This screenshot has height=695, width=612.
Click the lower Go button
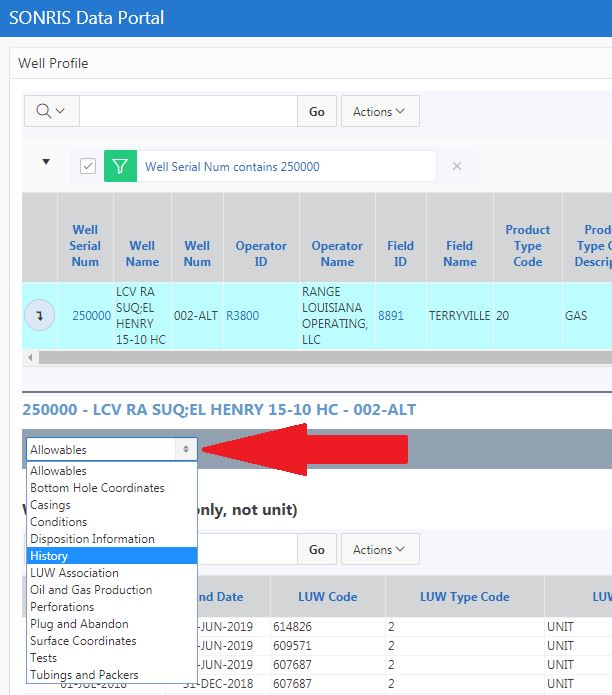(316, 549)
